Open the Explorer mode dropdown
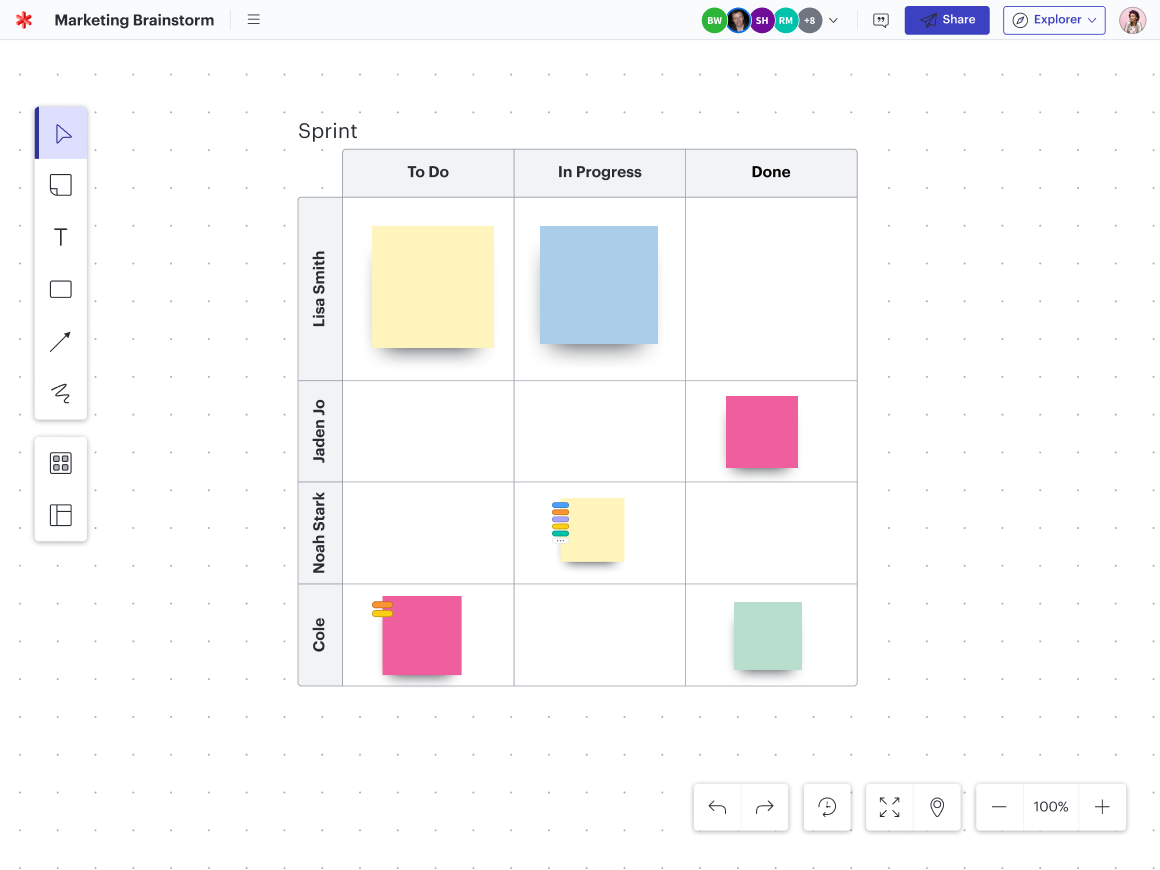The height and width of the screenshot is (870, 1160). (1054, 20)
